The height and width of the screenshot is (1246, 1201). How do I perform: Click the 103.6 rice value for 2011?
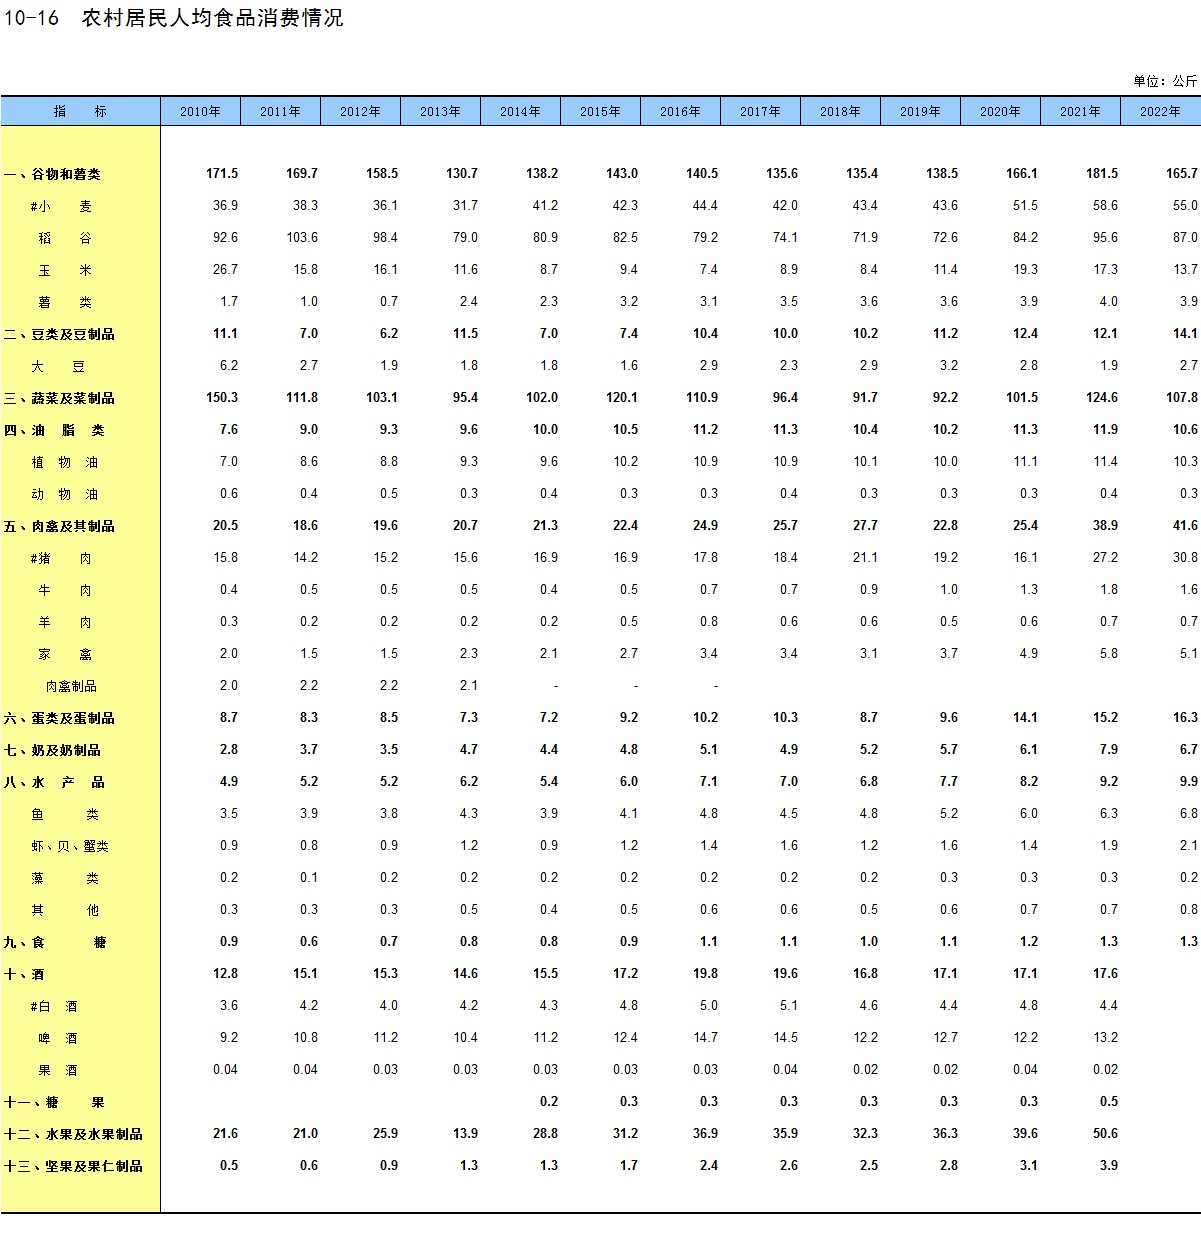pyautogui.click(x=302, y=238)
